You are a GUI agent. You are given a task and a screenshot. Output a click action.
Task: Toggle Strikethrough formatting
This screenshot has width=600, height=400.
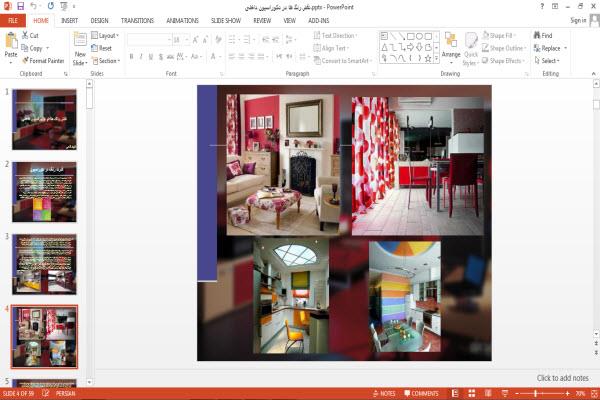coord(170,57)
